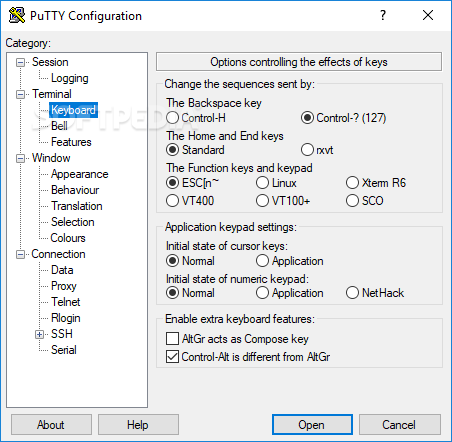Open Translation settings
452x442 pixels.
point(77,206)
